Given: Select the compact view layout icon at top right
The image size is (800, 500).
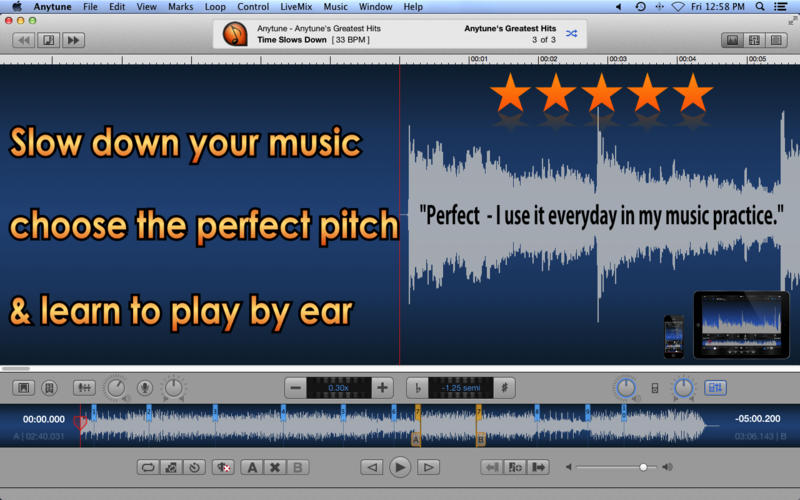Looking at the screenshot, I should pos(776,40).
